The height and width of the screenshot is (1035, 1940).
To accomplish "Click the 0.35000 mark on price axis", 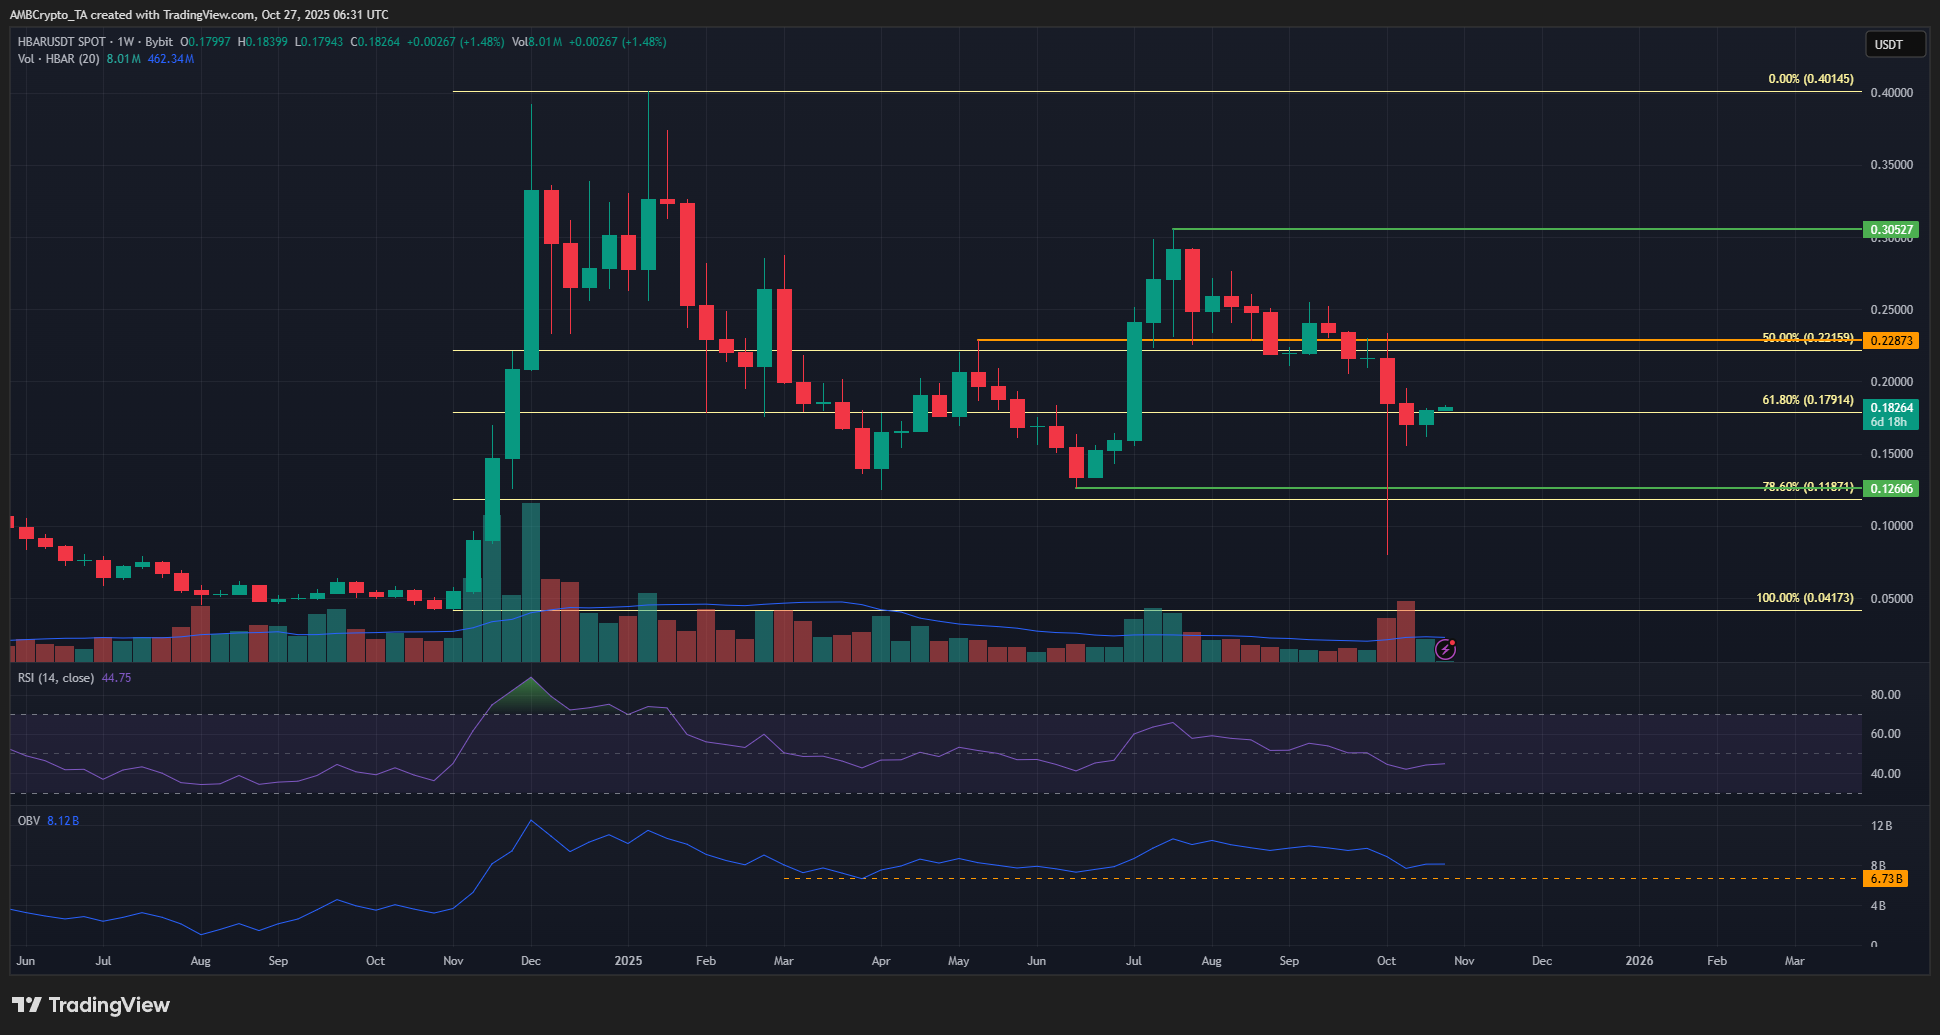I will 1891,165.
